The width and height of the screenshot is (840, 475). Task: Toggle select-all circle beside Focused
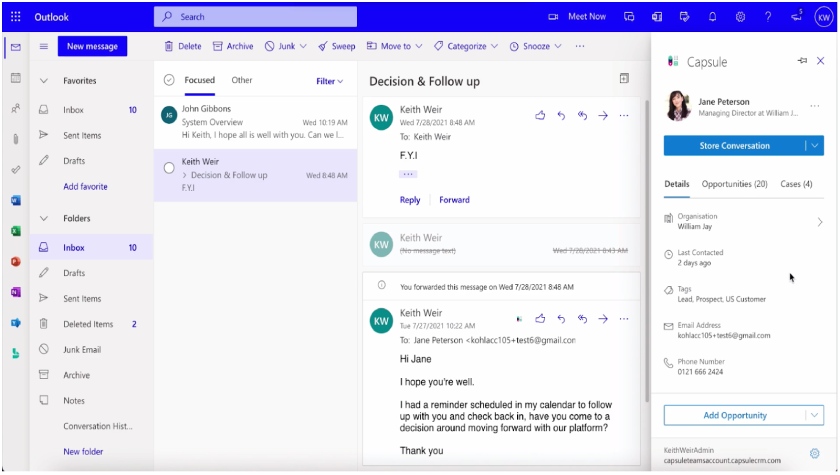pos(169,80)
